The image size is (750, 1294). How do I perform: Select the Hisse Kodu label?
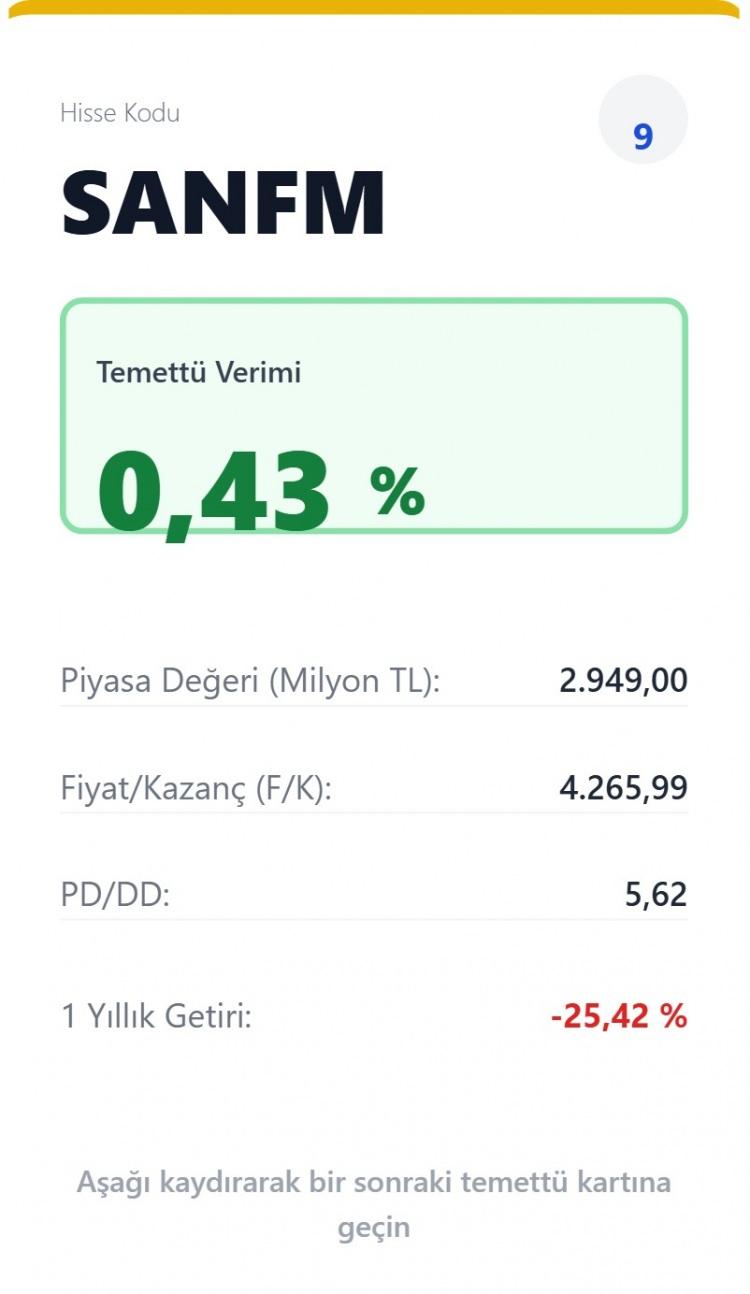coord(120,113)
